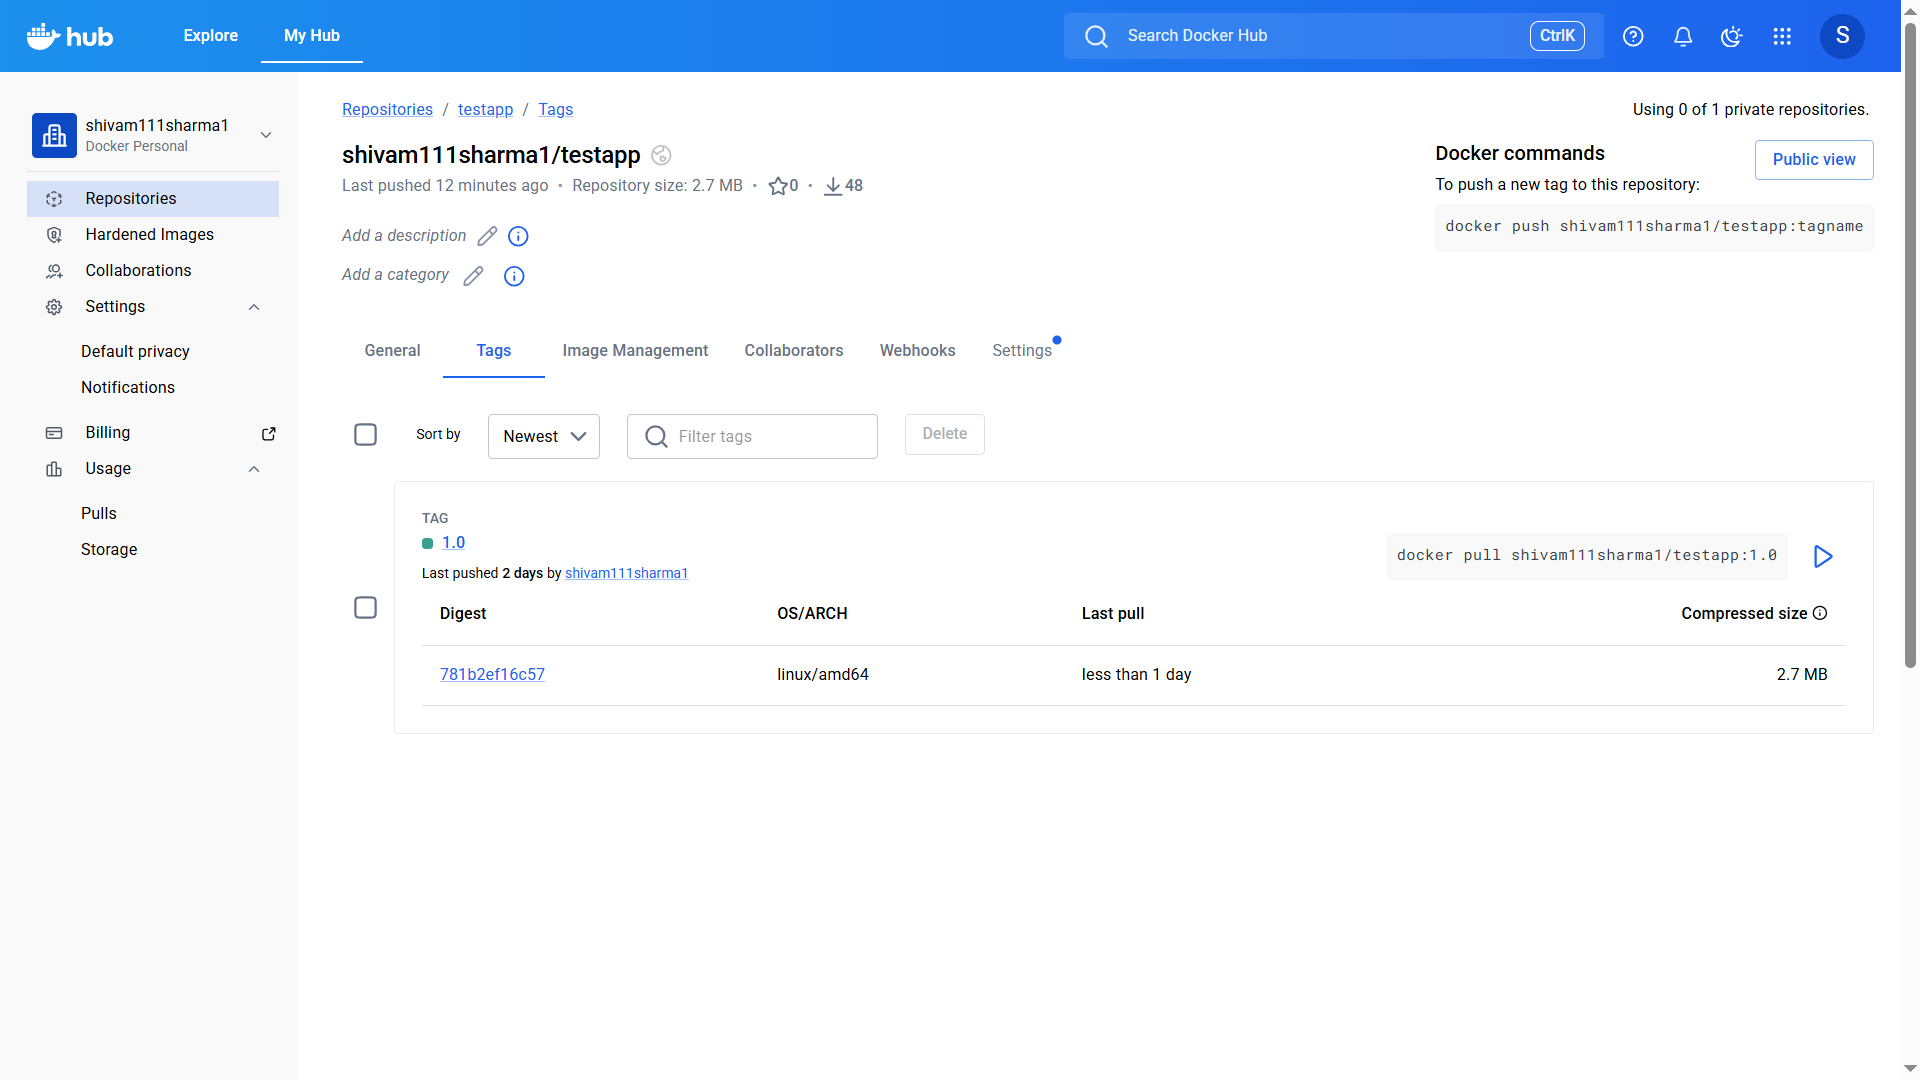Screen dimensions: 1920x1080
Task: Open the notifications bell
Action: click(1682, 36)
